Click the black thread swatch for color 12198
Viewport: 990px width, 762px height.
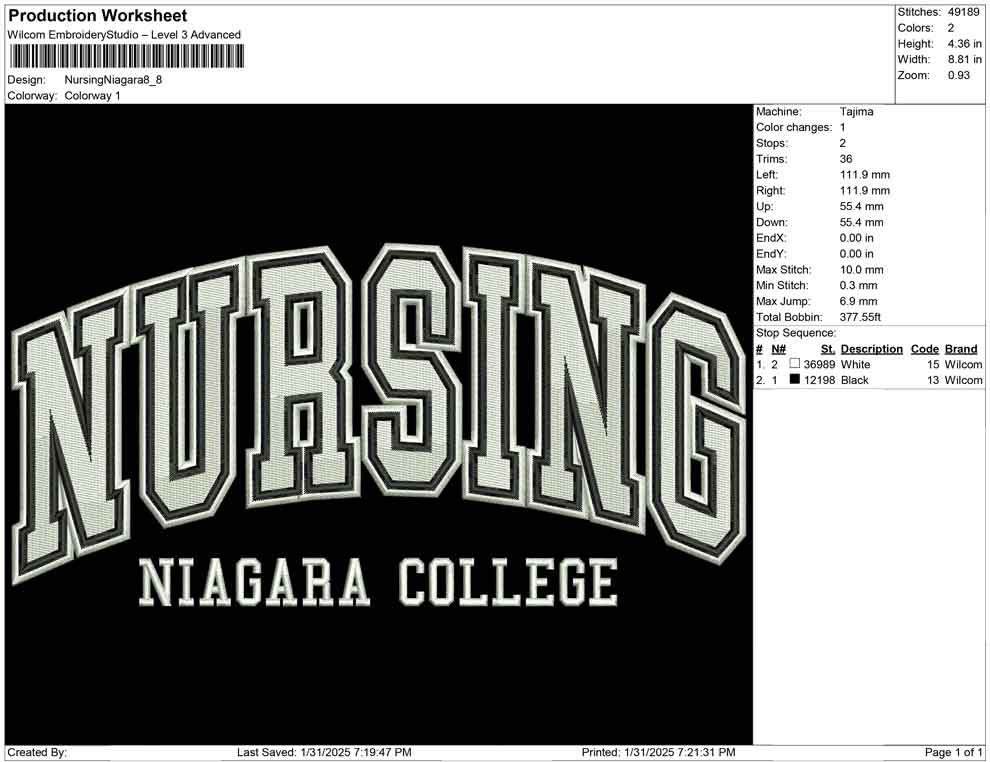pyautogui.click(x=794, y=380)
